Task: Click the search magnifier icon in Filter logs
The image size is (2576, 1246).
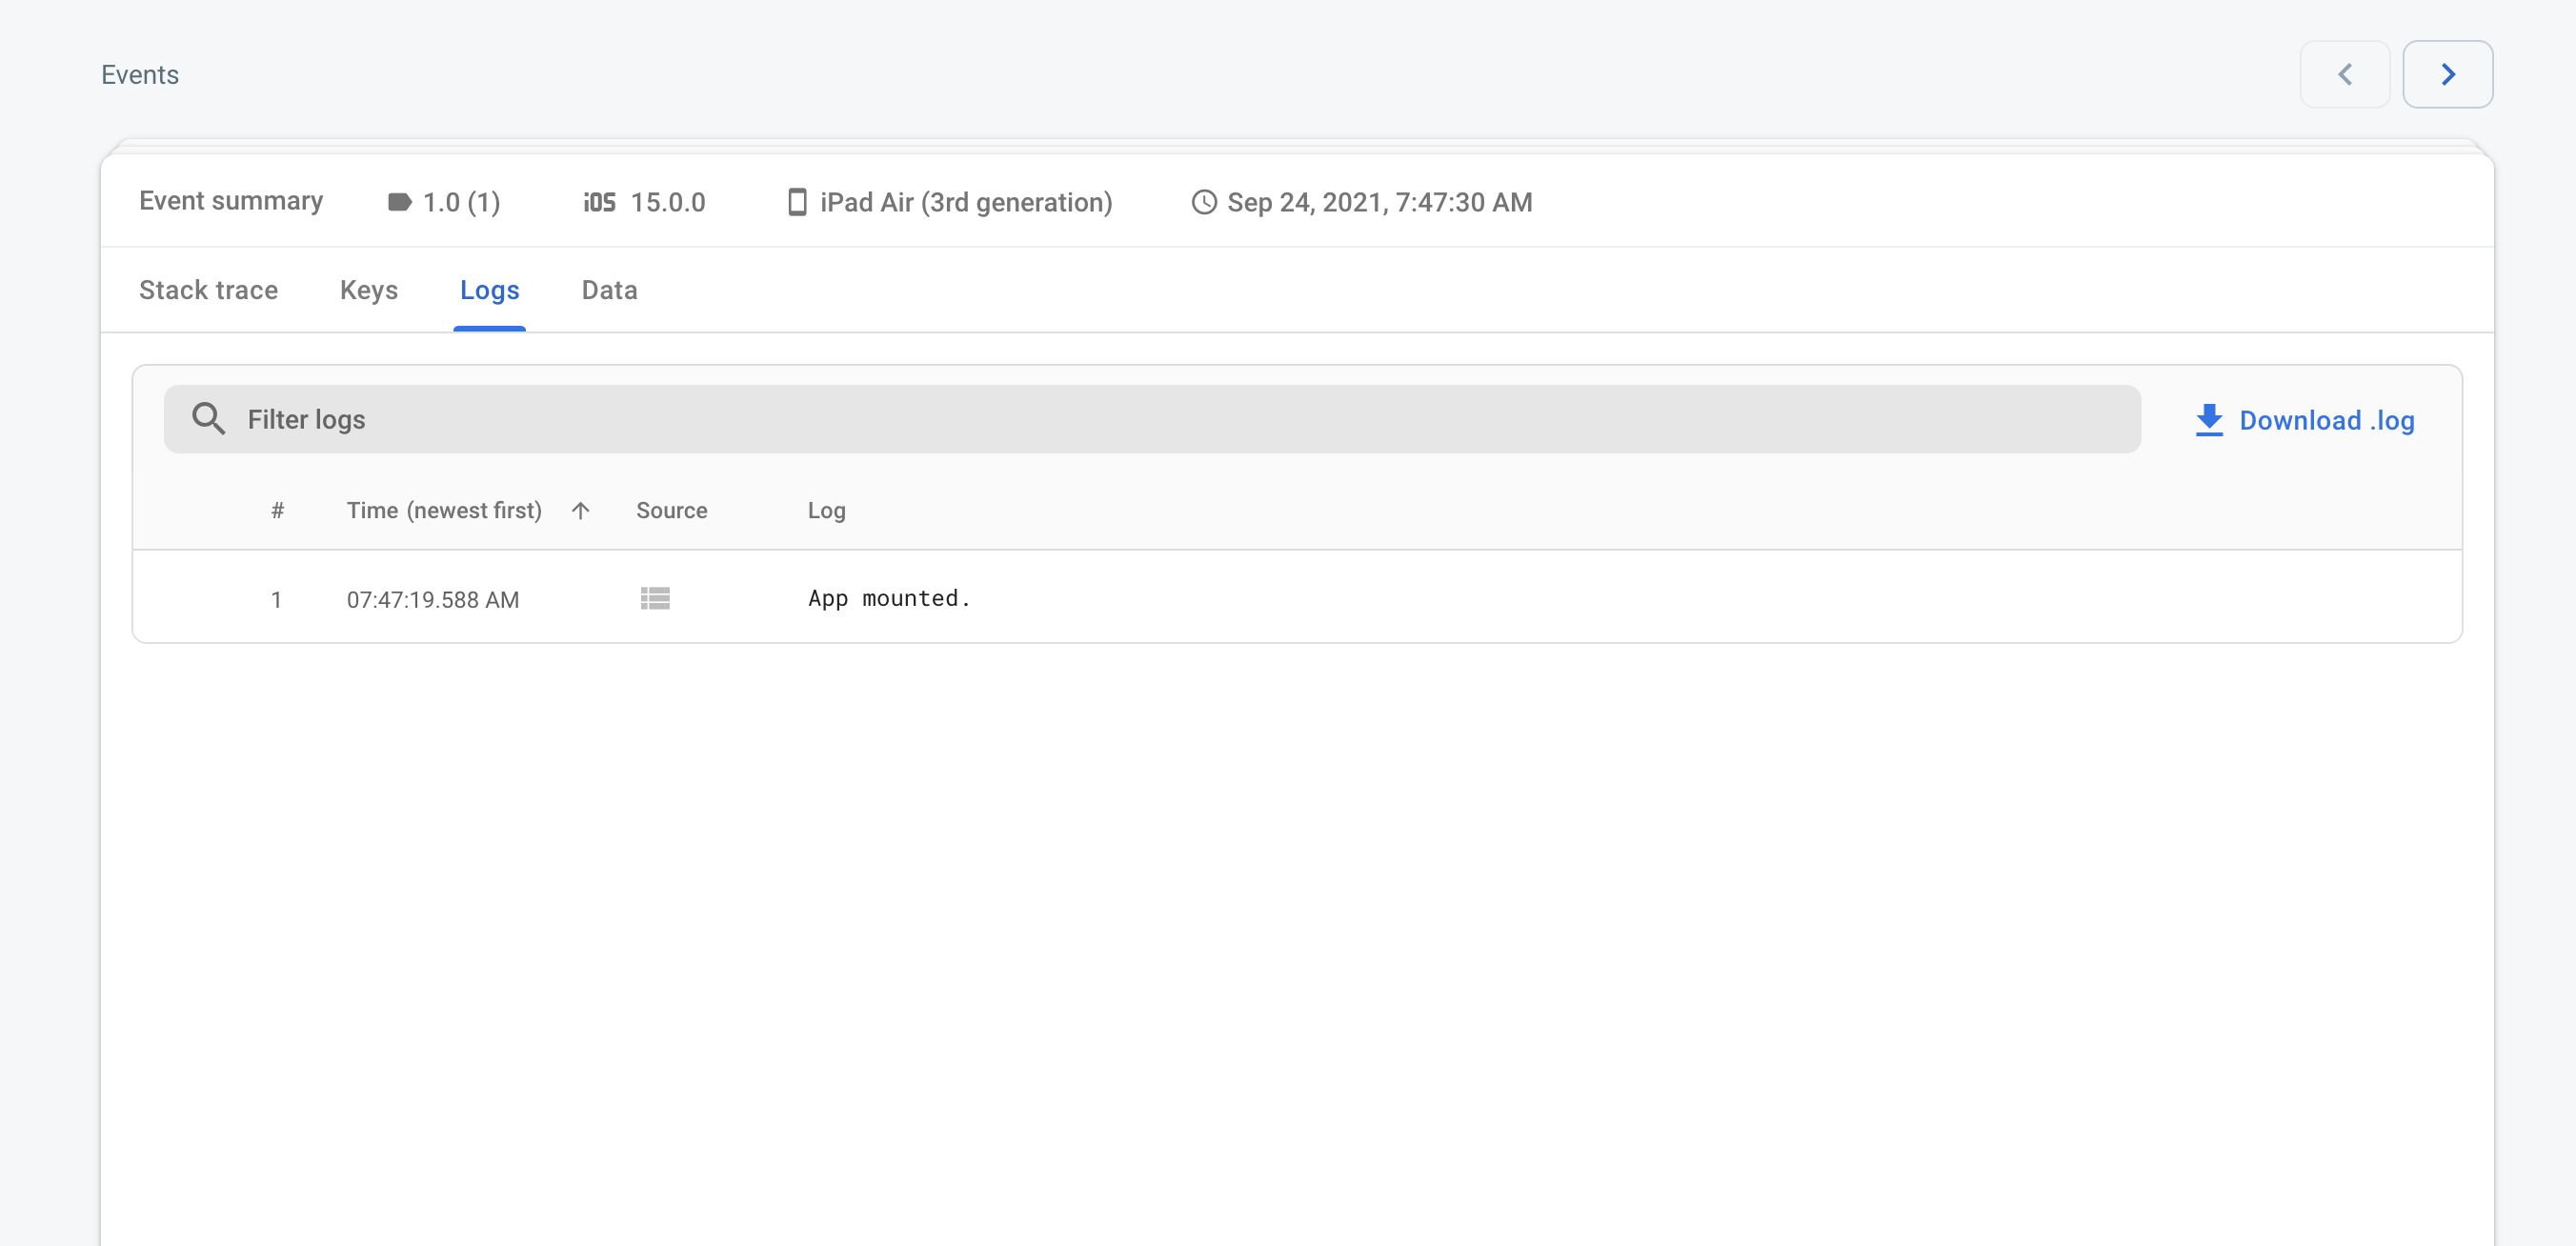Action: (x=208, y=419)
